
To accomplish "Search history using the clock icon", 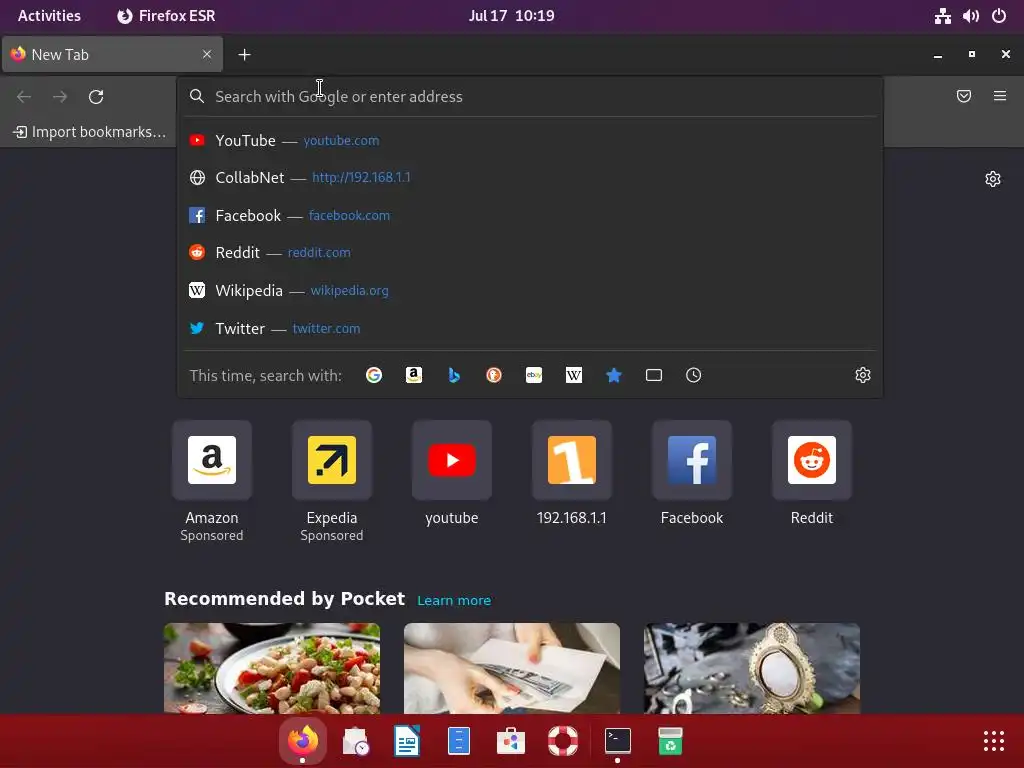I will (x=694, y=375).
